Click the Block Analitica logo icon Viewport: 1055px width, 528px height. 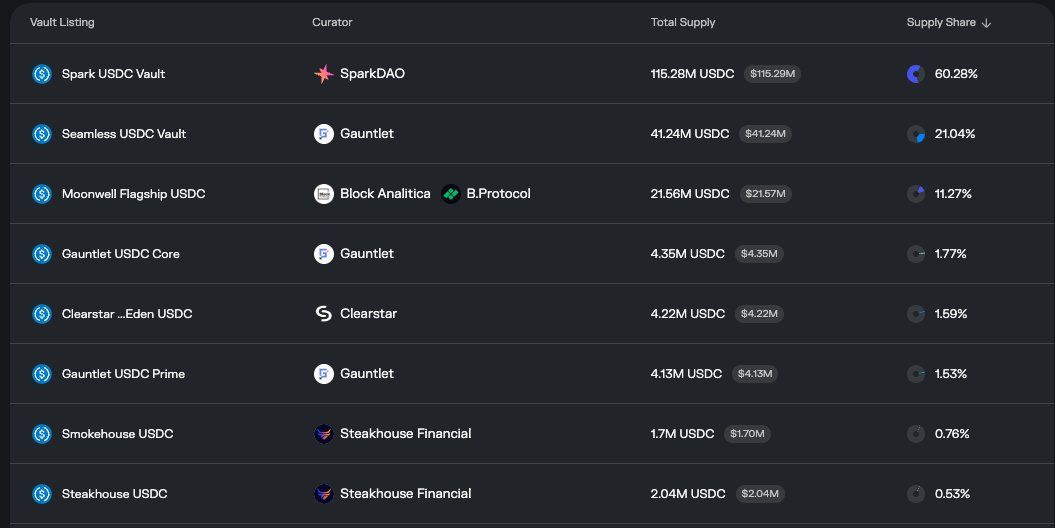pyautogui.click(x=324, y=194)
